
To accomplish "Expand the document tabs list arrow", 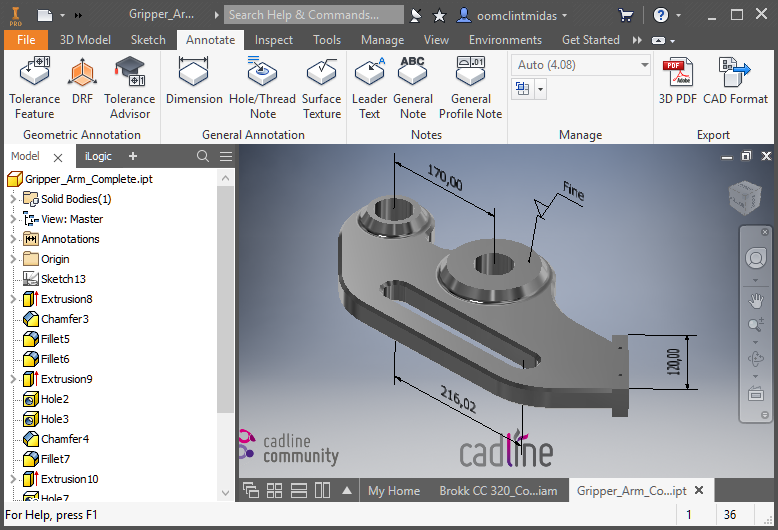I will click(x=347, y=491).
